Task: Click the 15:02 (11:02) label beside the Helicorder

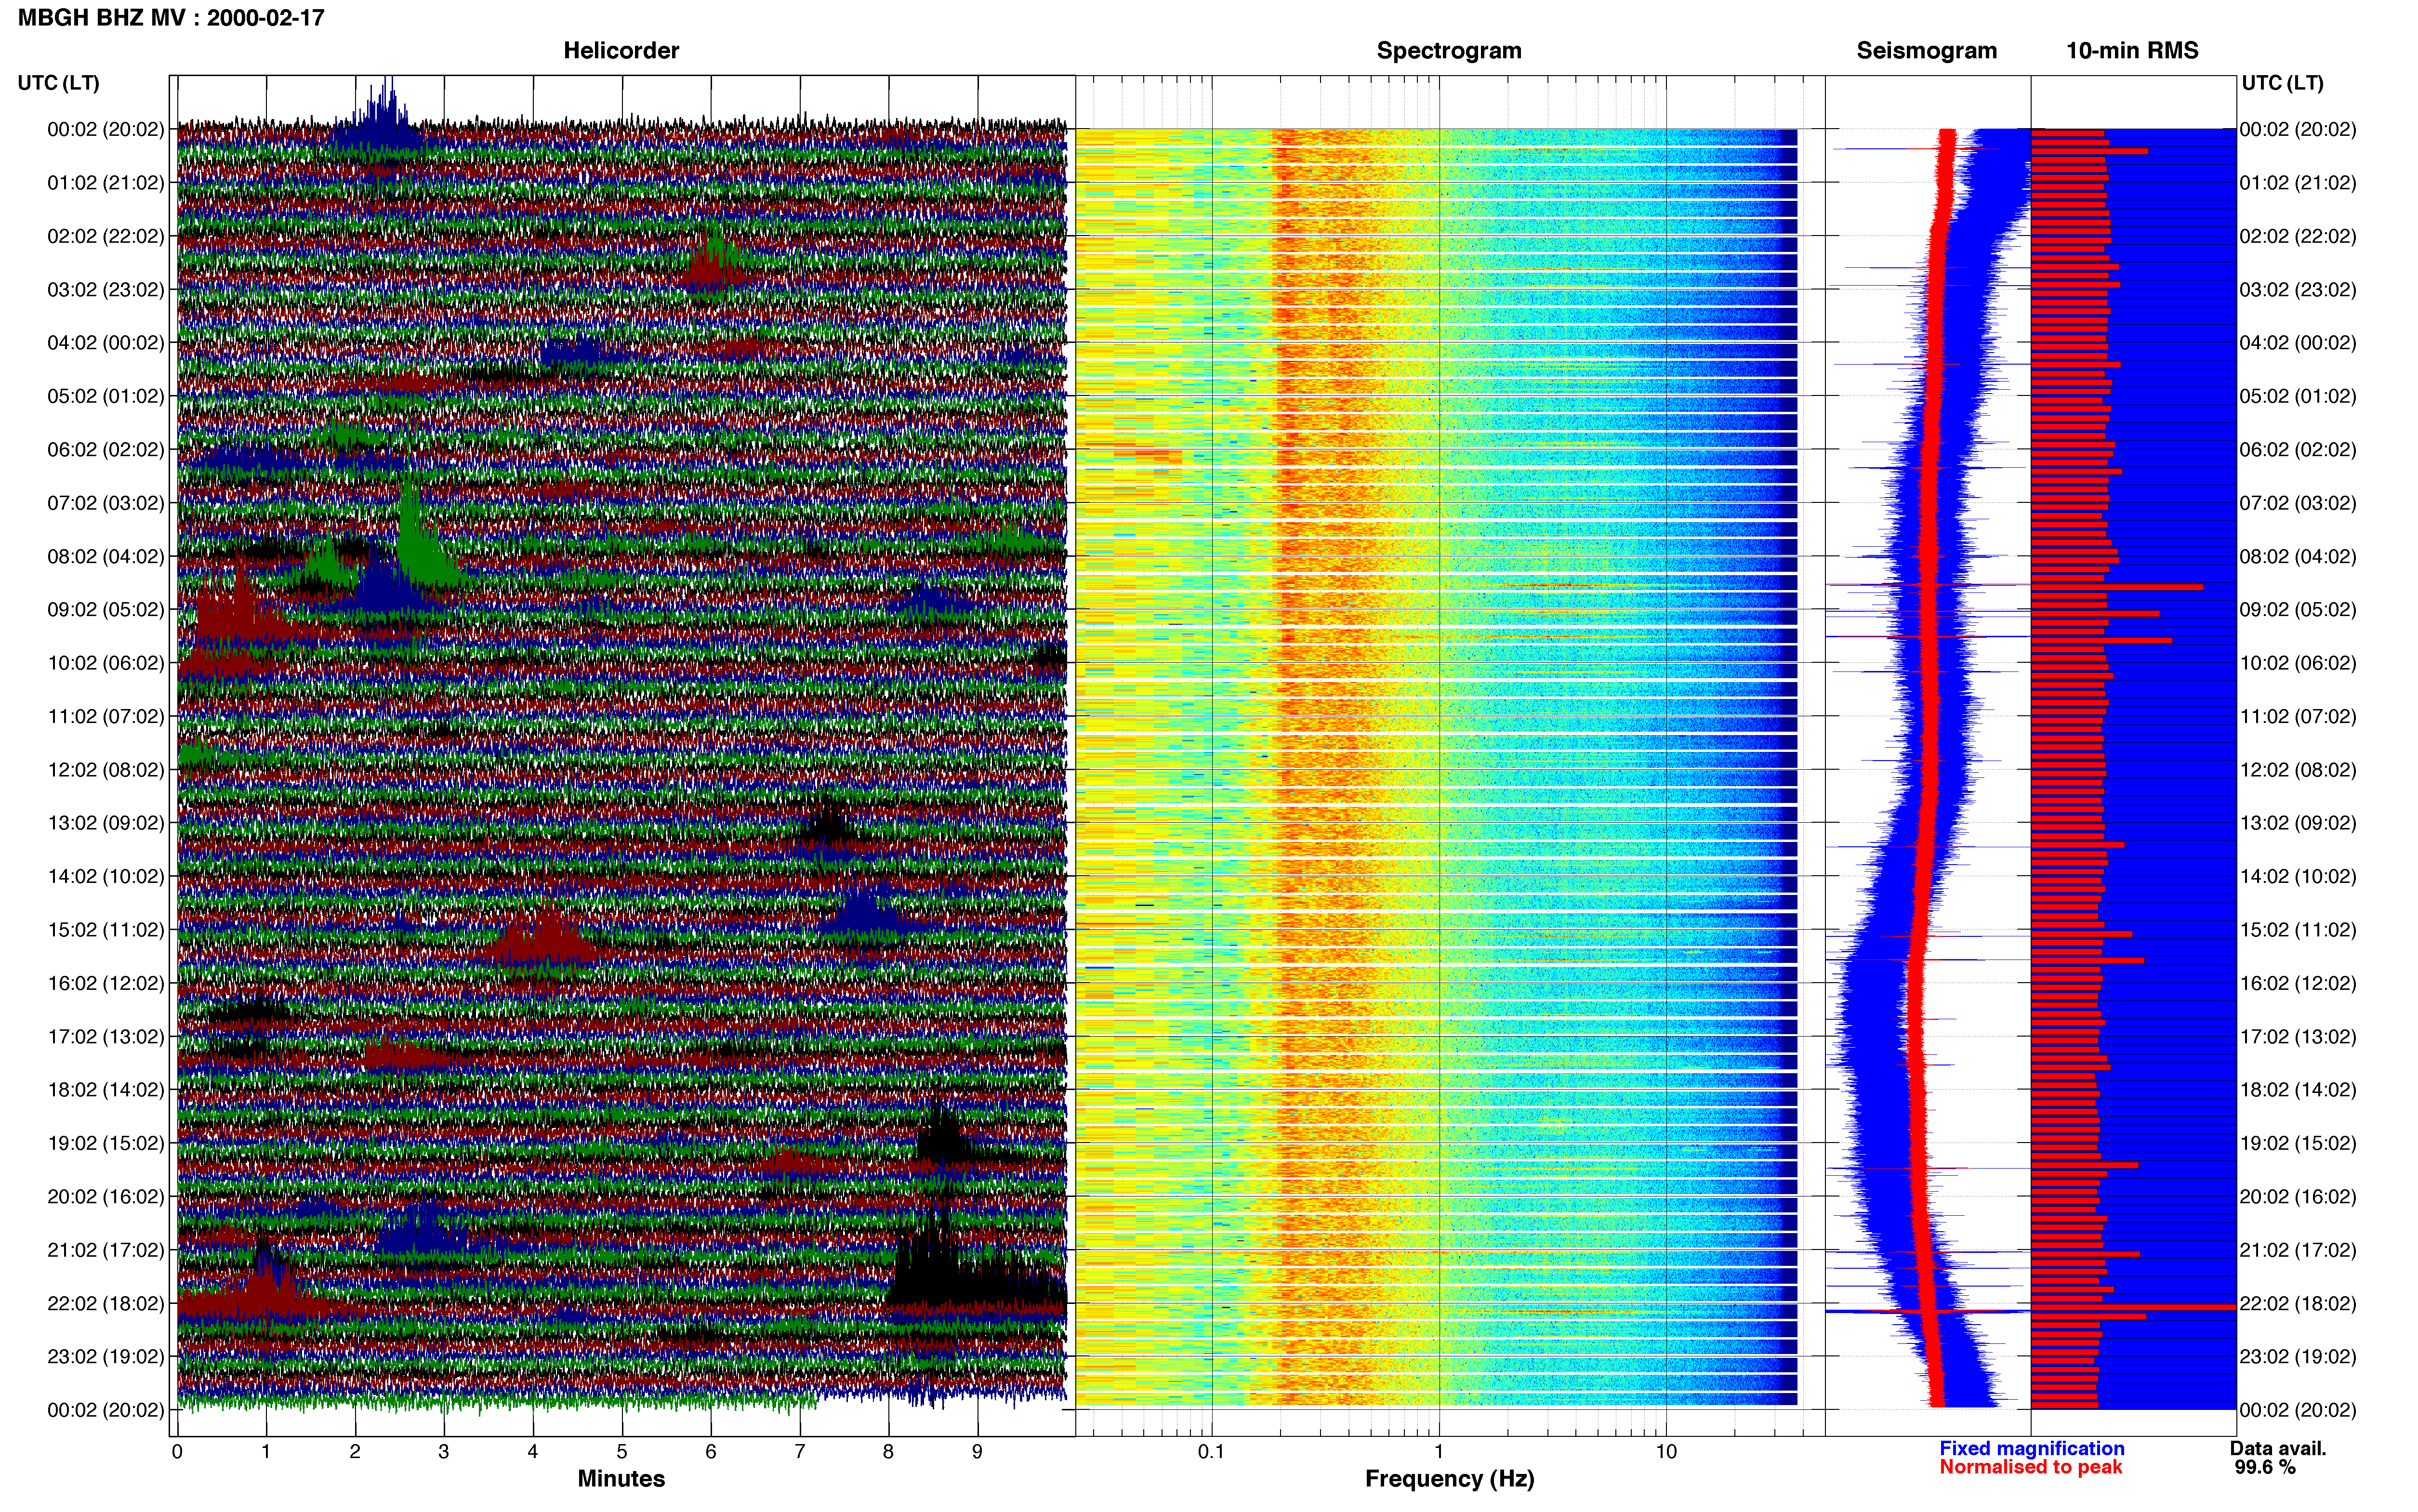Action: tap(106, 930)
